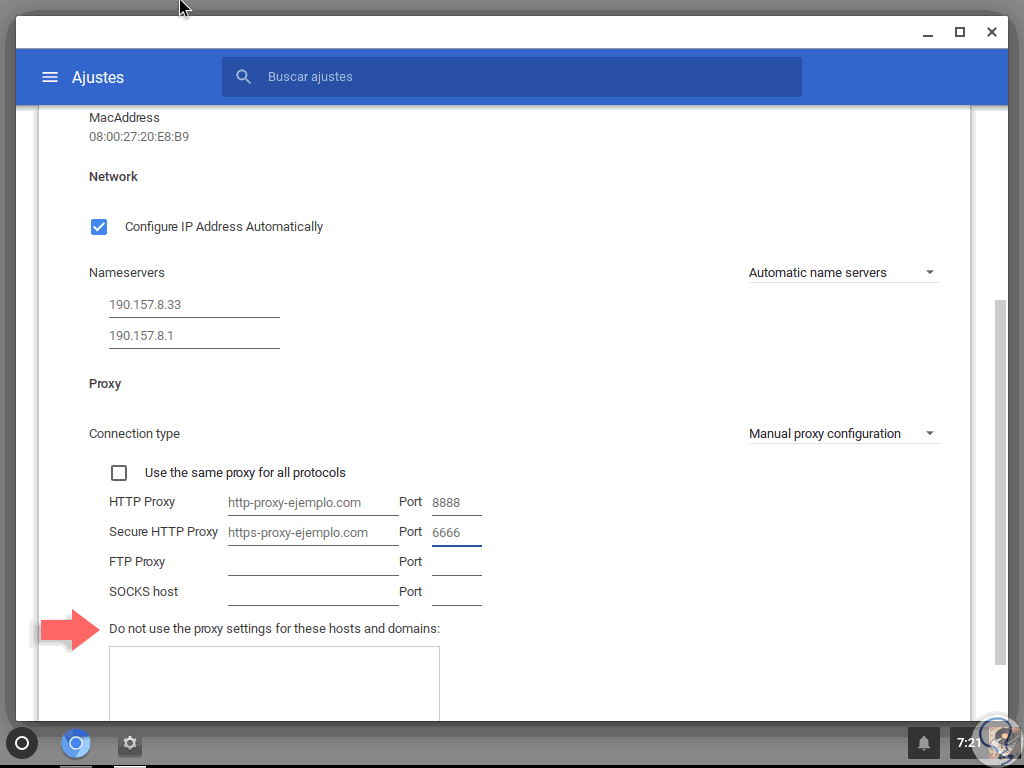
Task: Maximize the Ajustes window
Action: tap(960, 32)
